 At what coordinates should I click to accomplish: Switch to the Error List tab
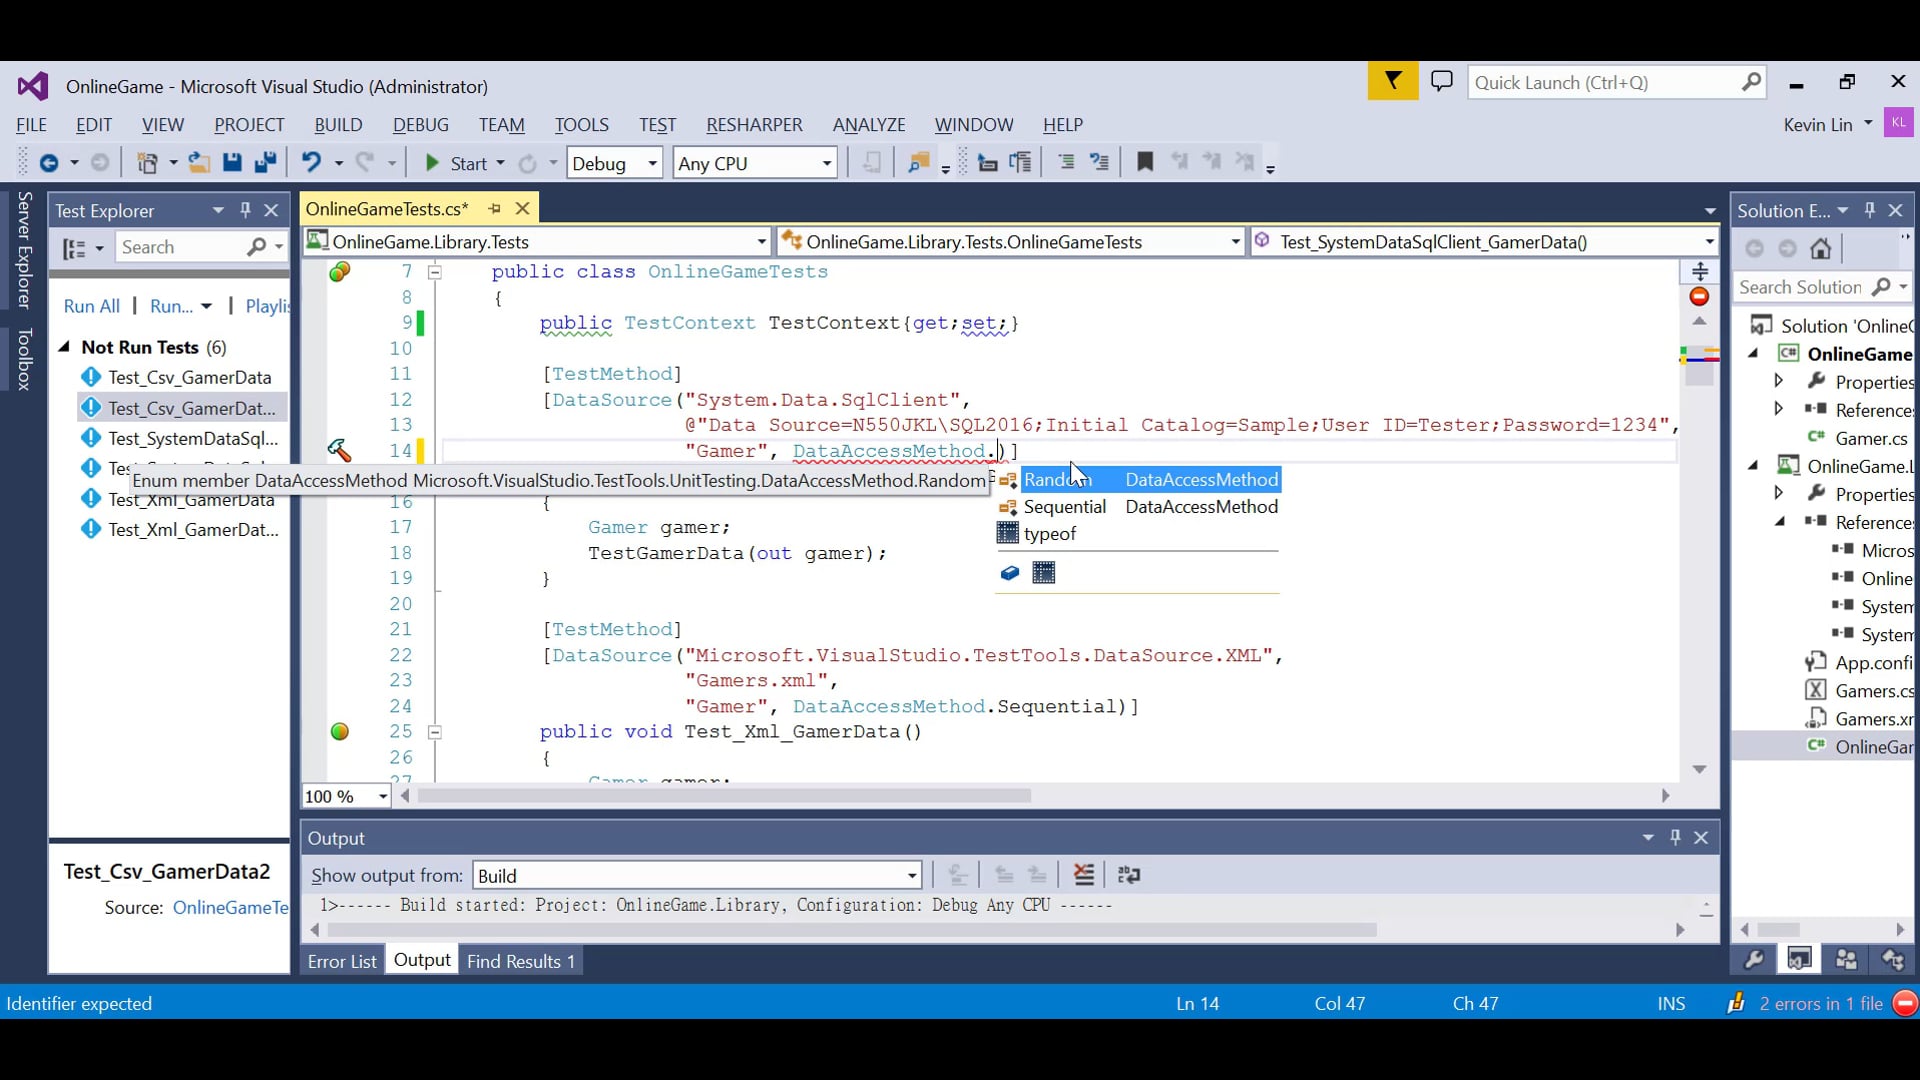tap(341, 960)
